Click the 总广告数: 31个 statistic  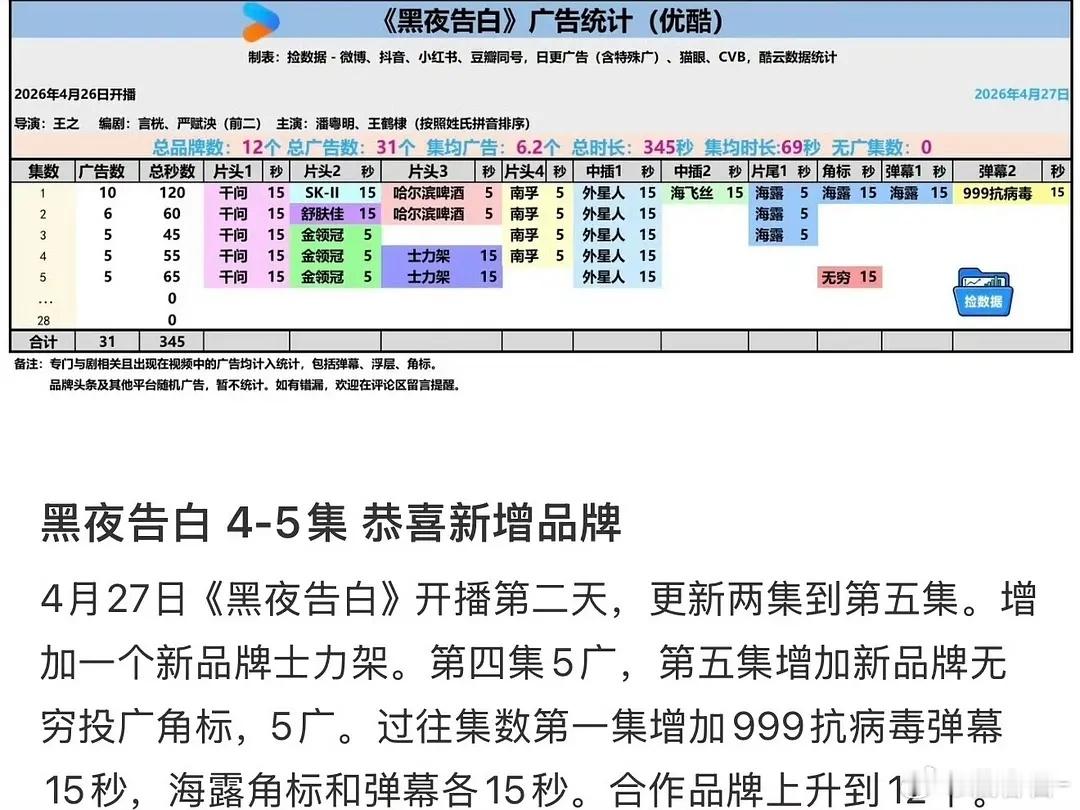click(351, 147)
